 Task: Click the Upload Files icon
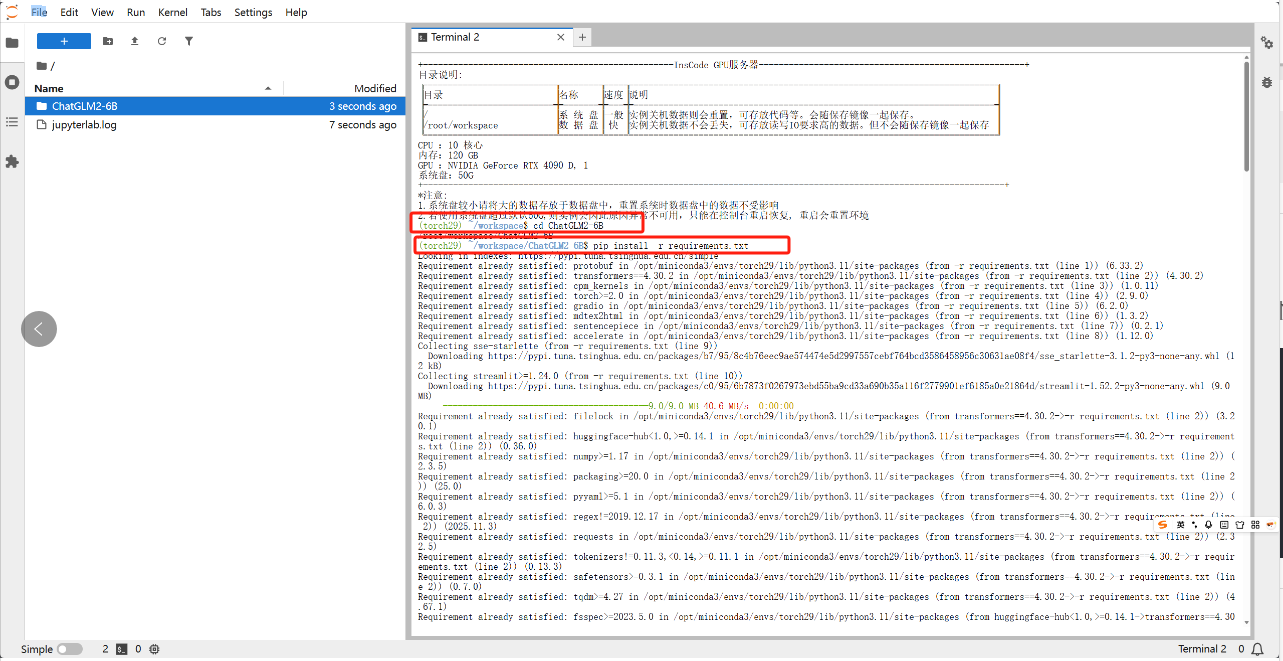coord(135,41)
